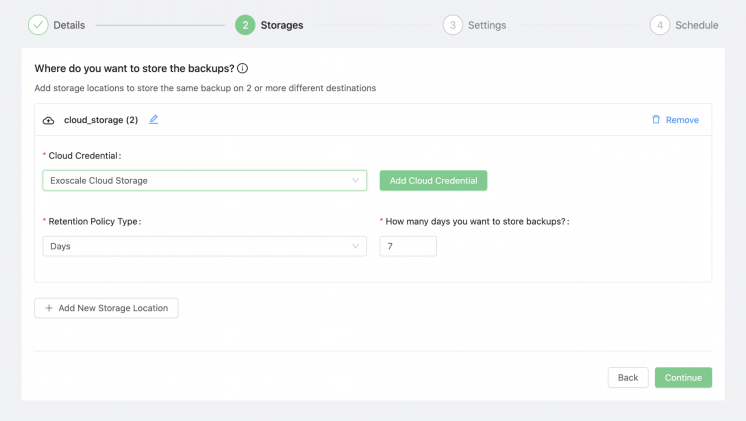Click the info icon beside the backups question
This screenshot has height=421, width=746.
[242, 69]
